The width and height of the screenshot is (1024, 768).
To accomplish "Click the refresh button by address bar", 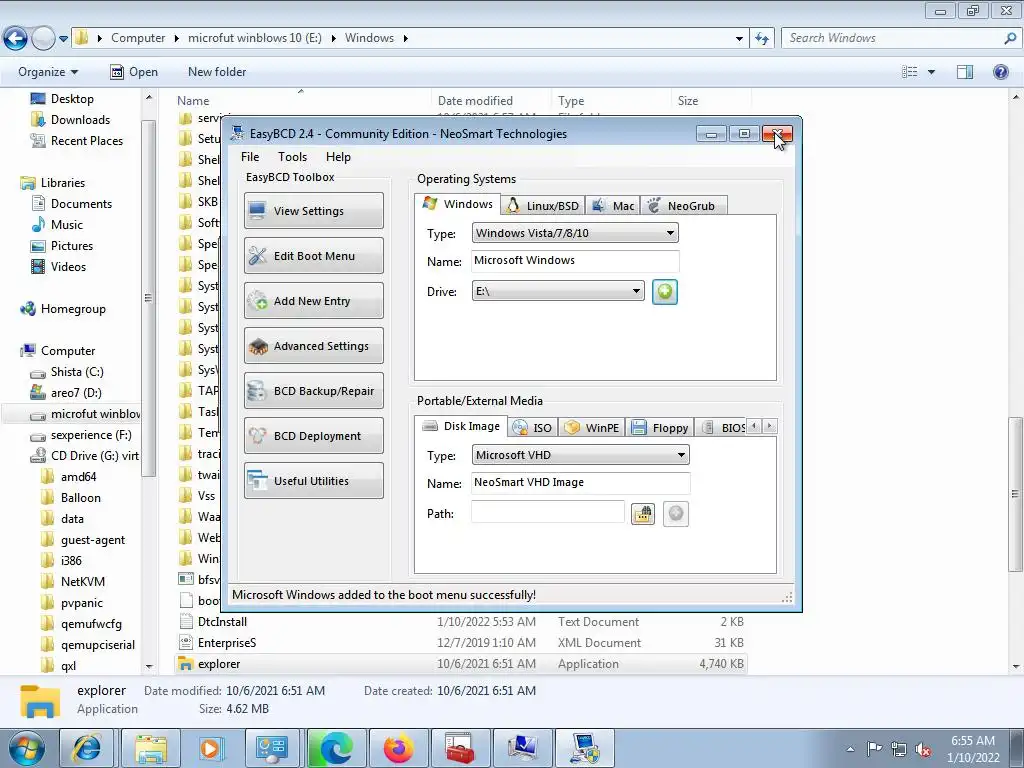I will pyautogui.click(x=761, y=39).
